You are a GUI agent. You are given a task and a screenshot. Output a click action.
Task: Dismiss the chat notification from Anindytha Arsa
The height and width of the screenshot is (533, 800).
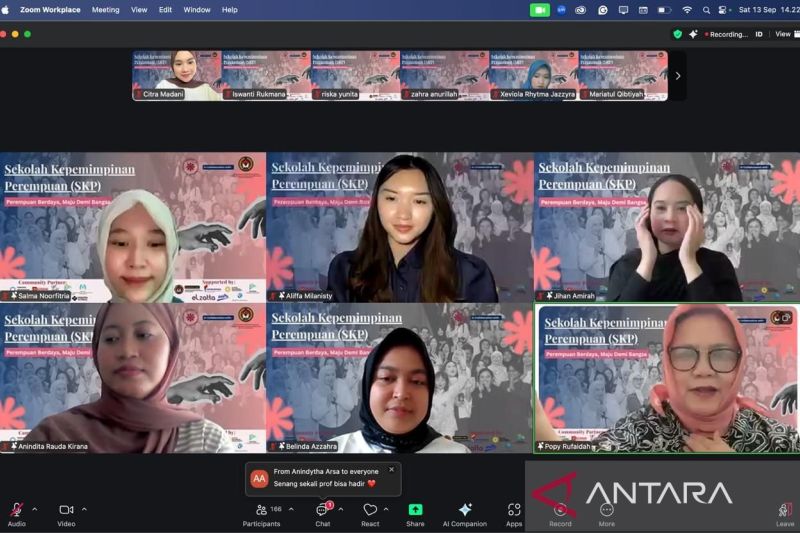tap(391, 469)
